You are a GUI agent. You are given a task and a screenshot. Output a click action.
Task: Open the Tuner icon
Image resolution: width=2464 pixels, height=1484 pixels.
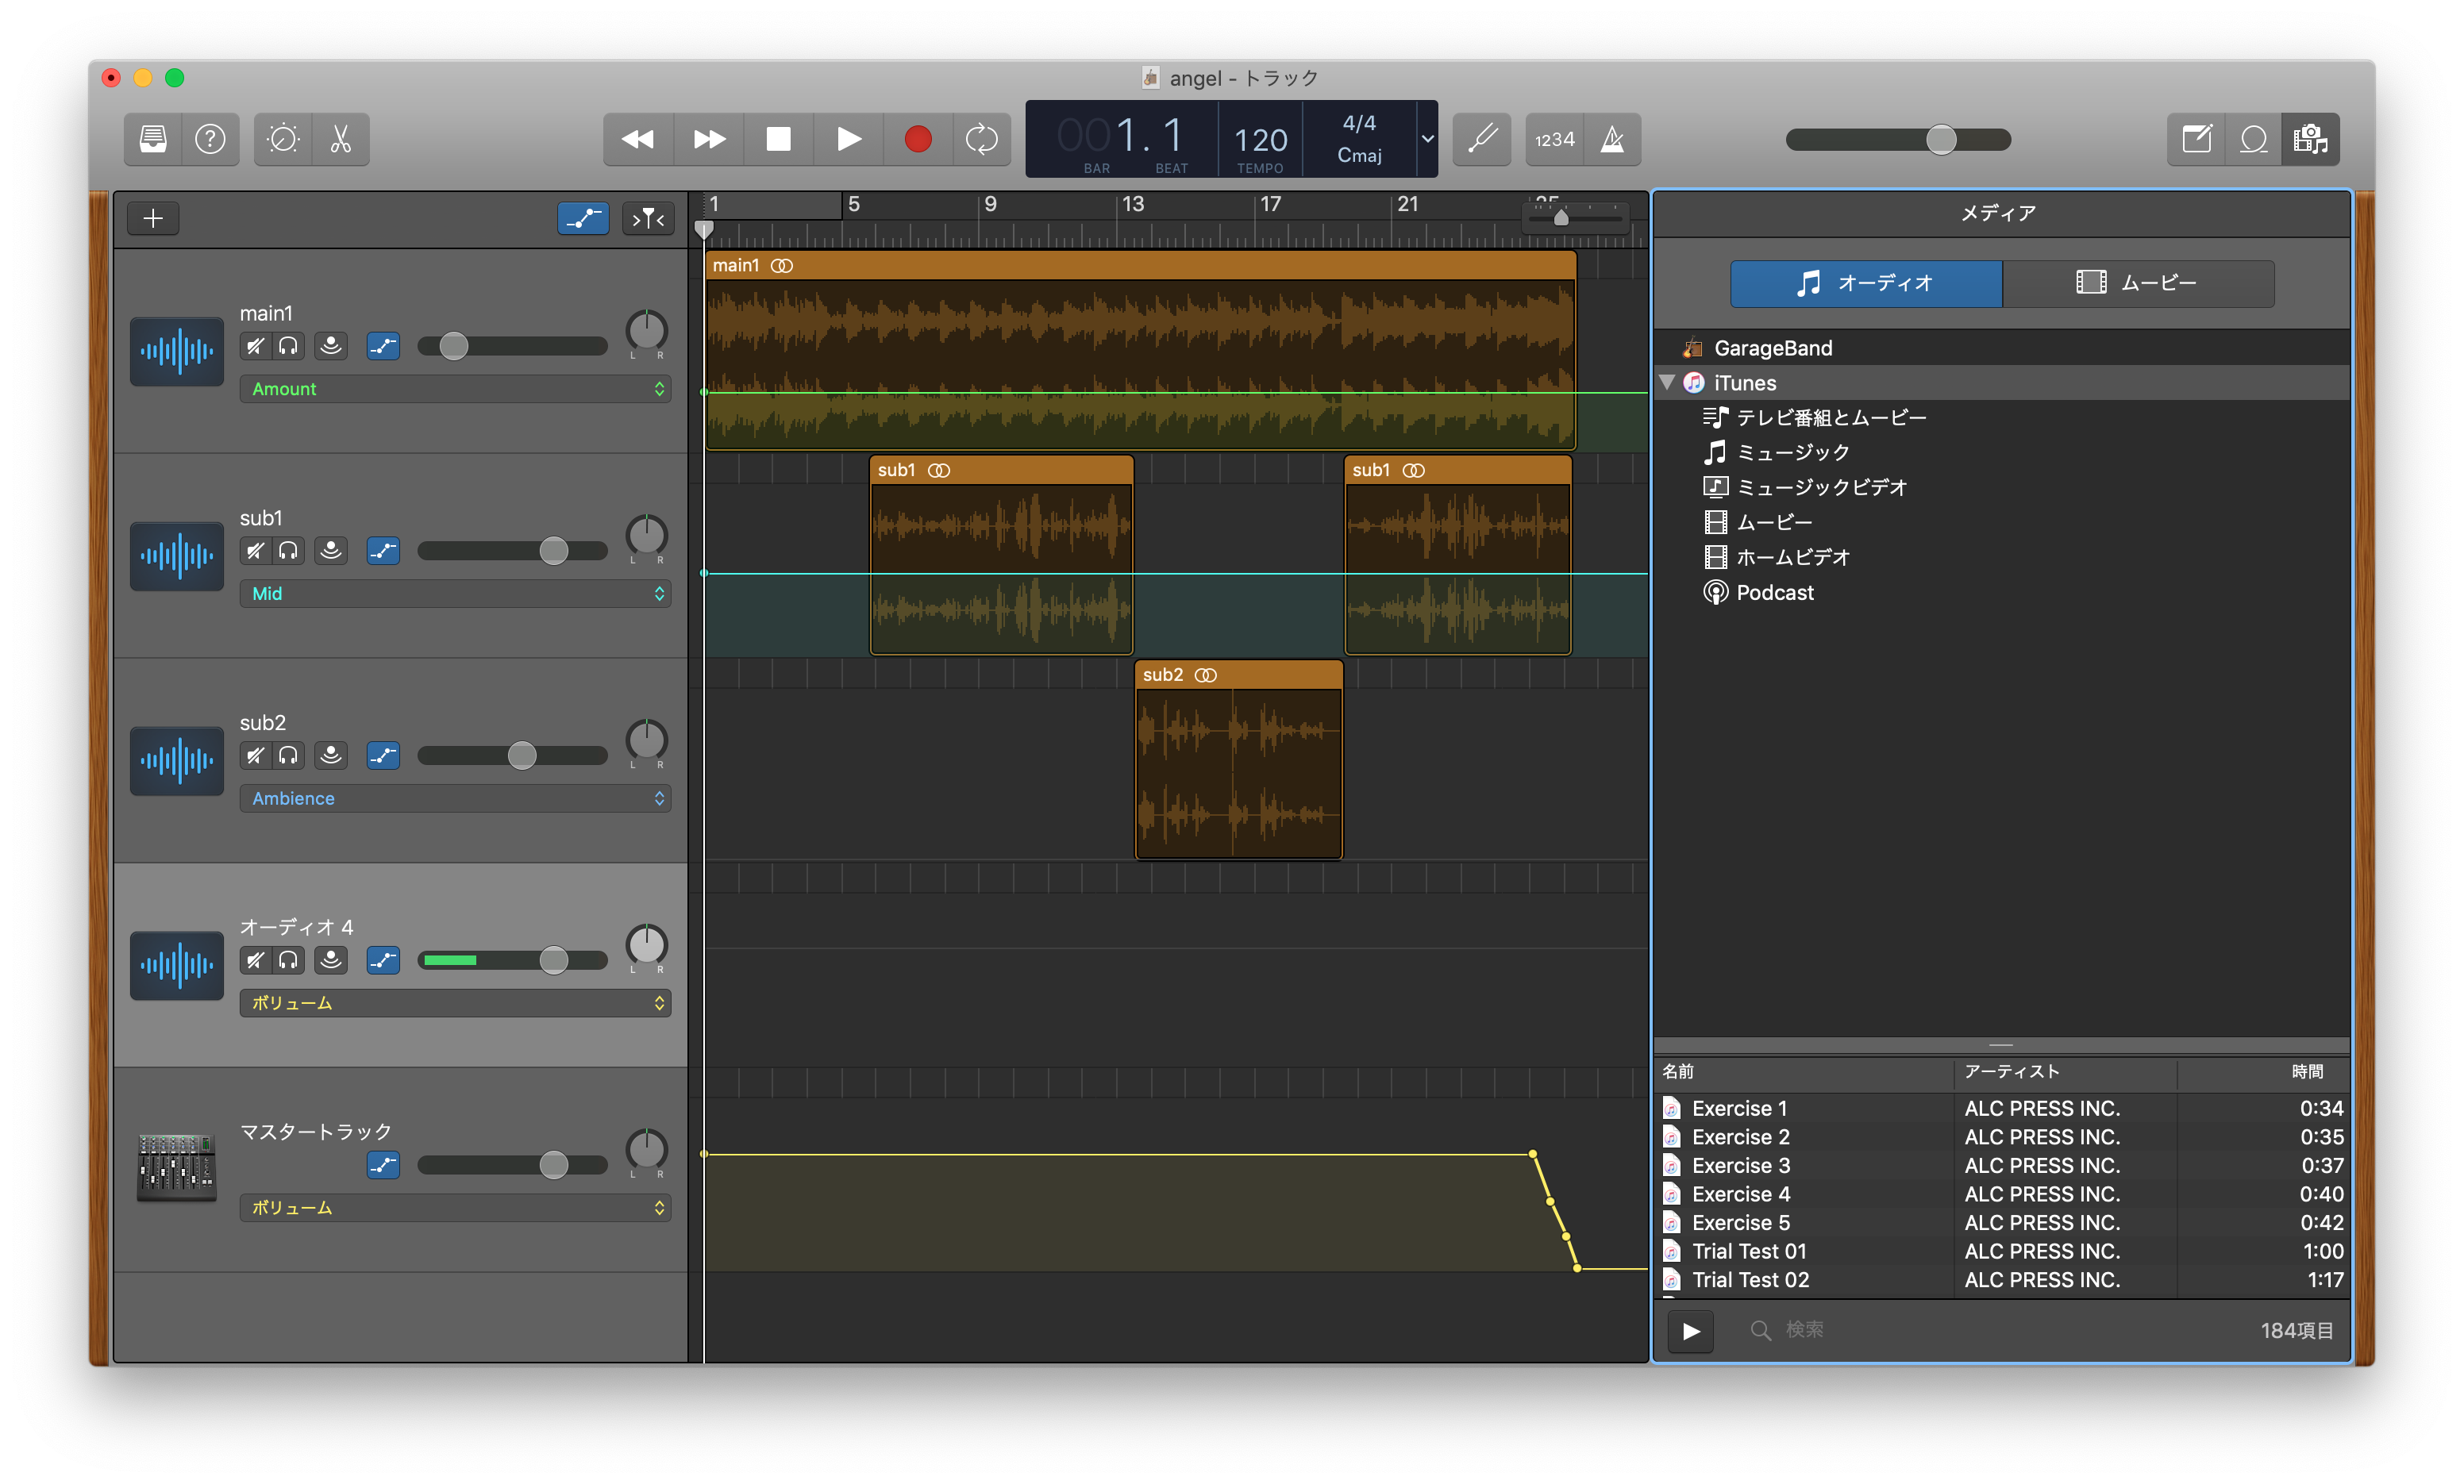point(1481,139)
